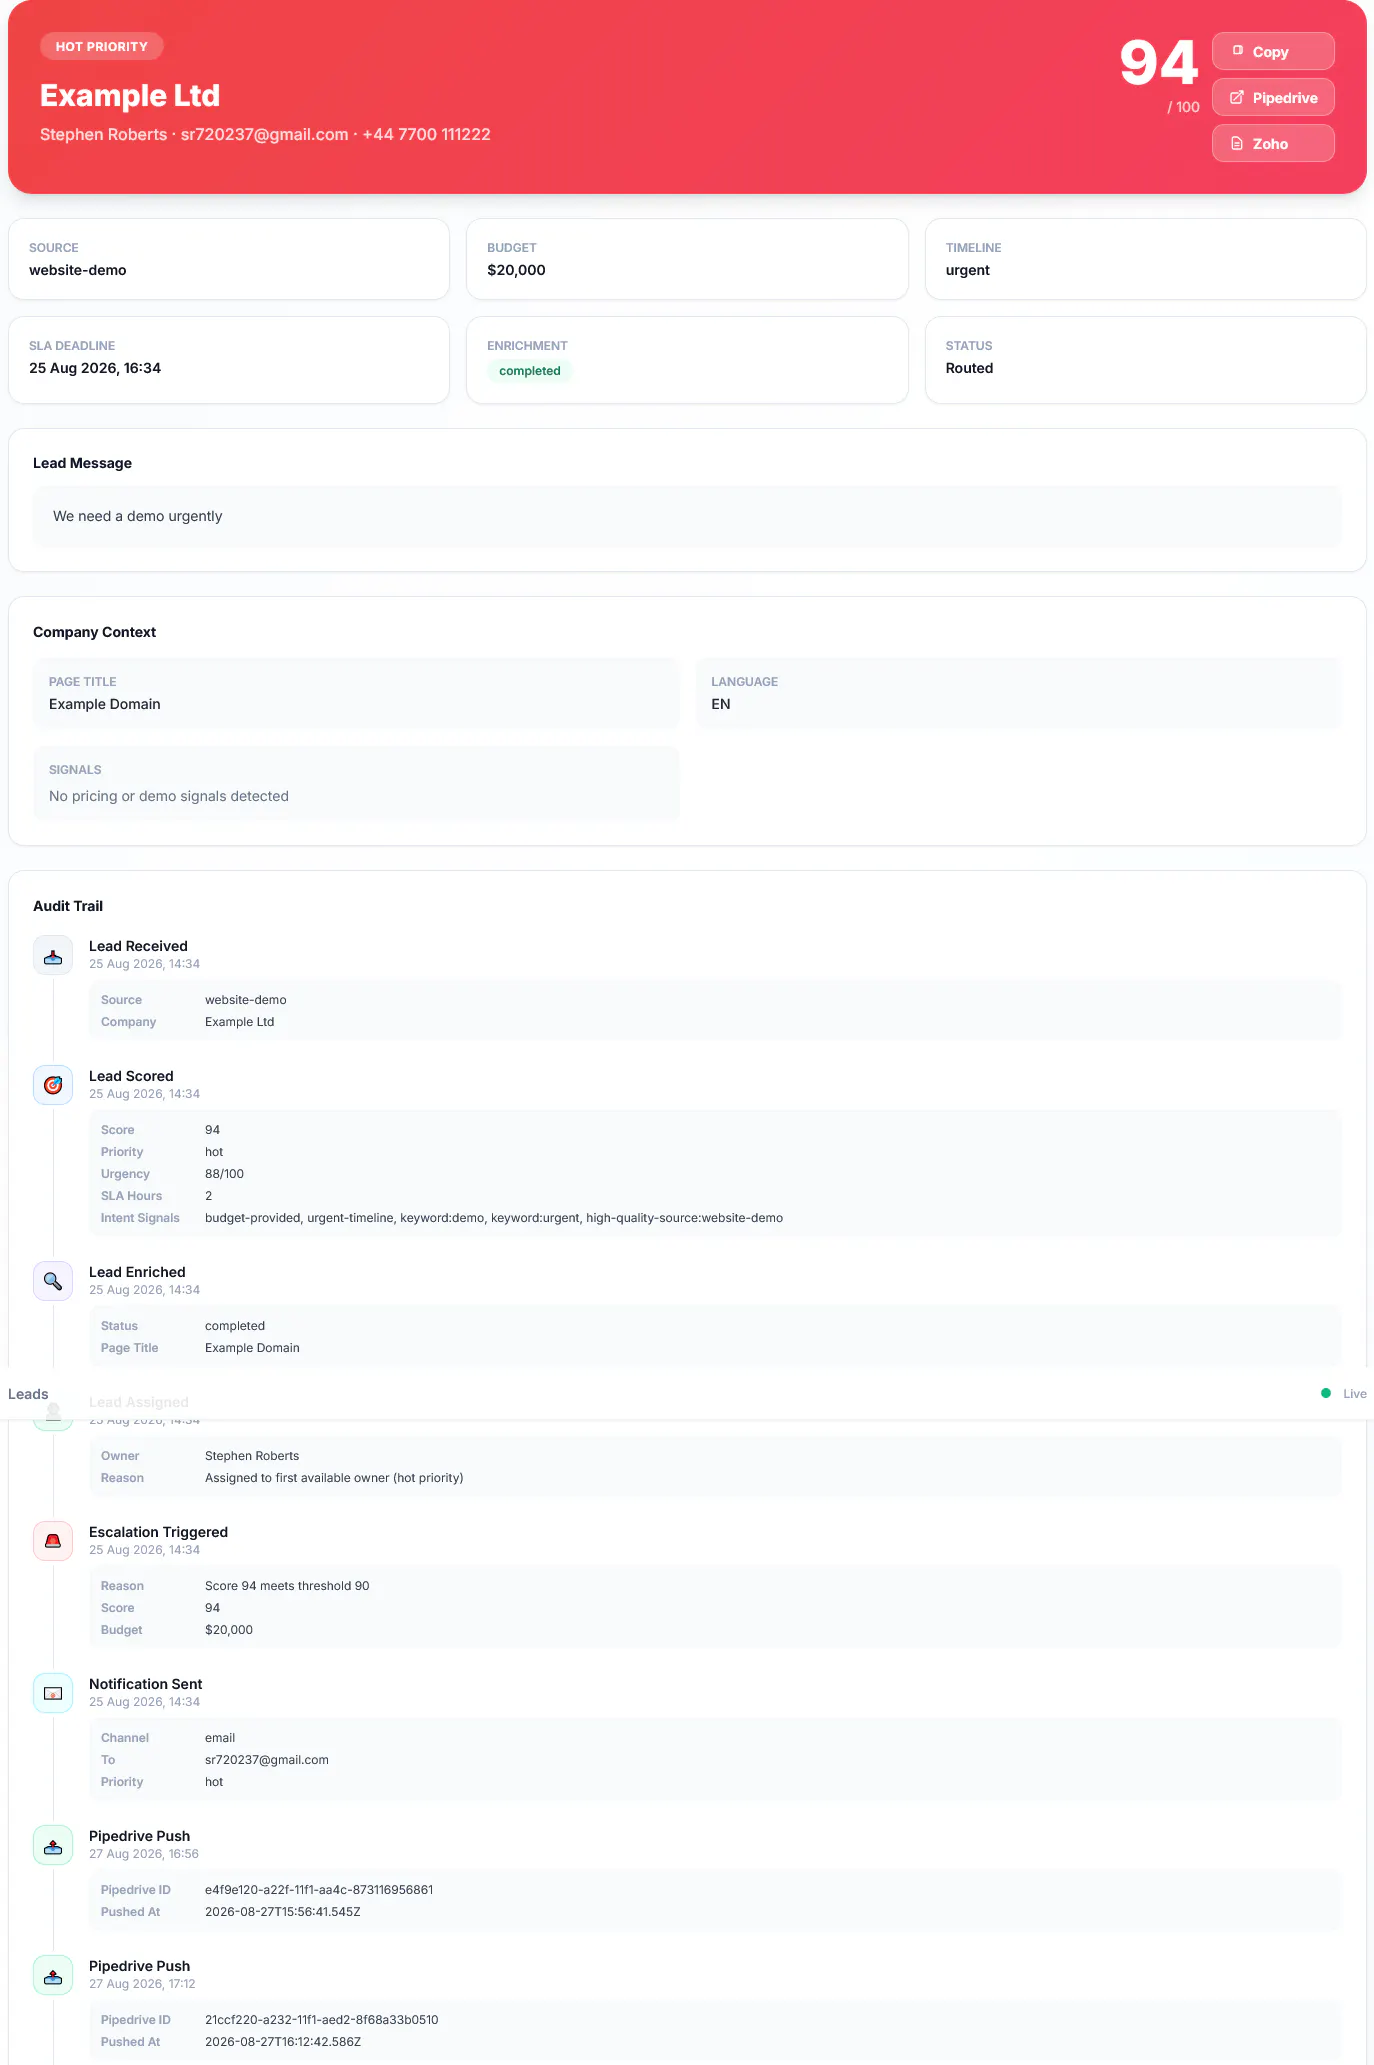
Task: Click 'Score 94 meets threshold 90' reason
Action: (287, 1586)
